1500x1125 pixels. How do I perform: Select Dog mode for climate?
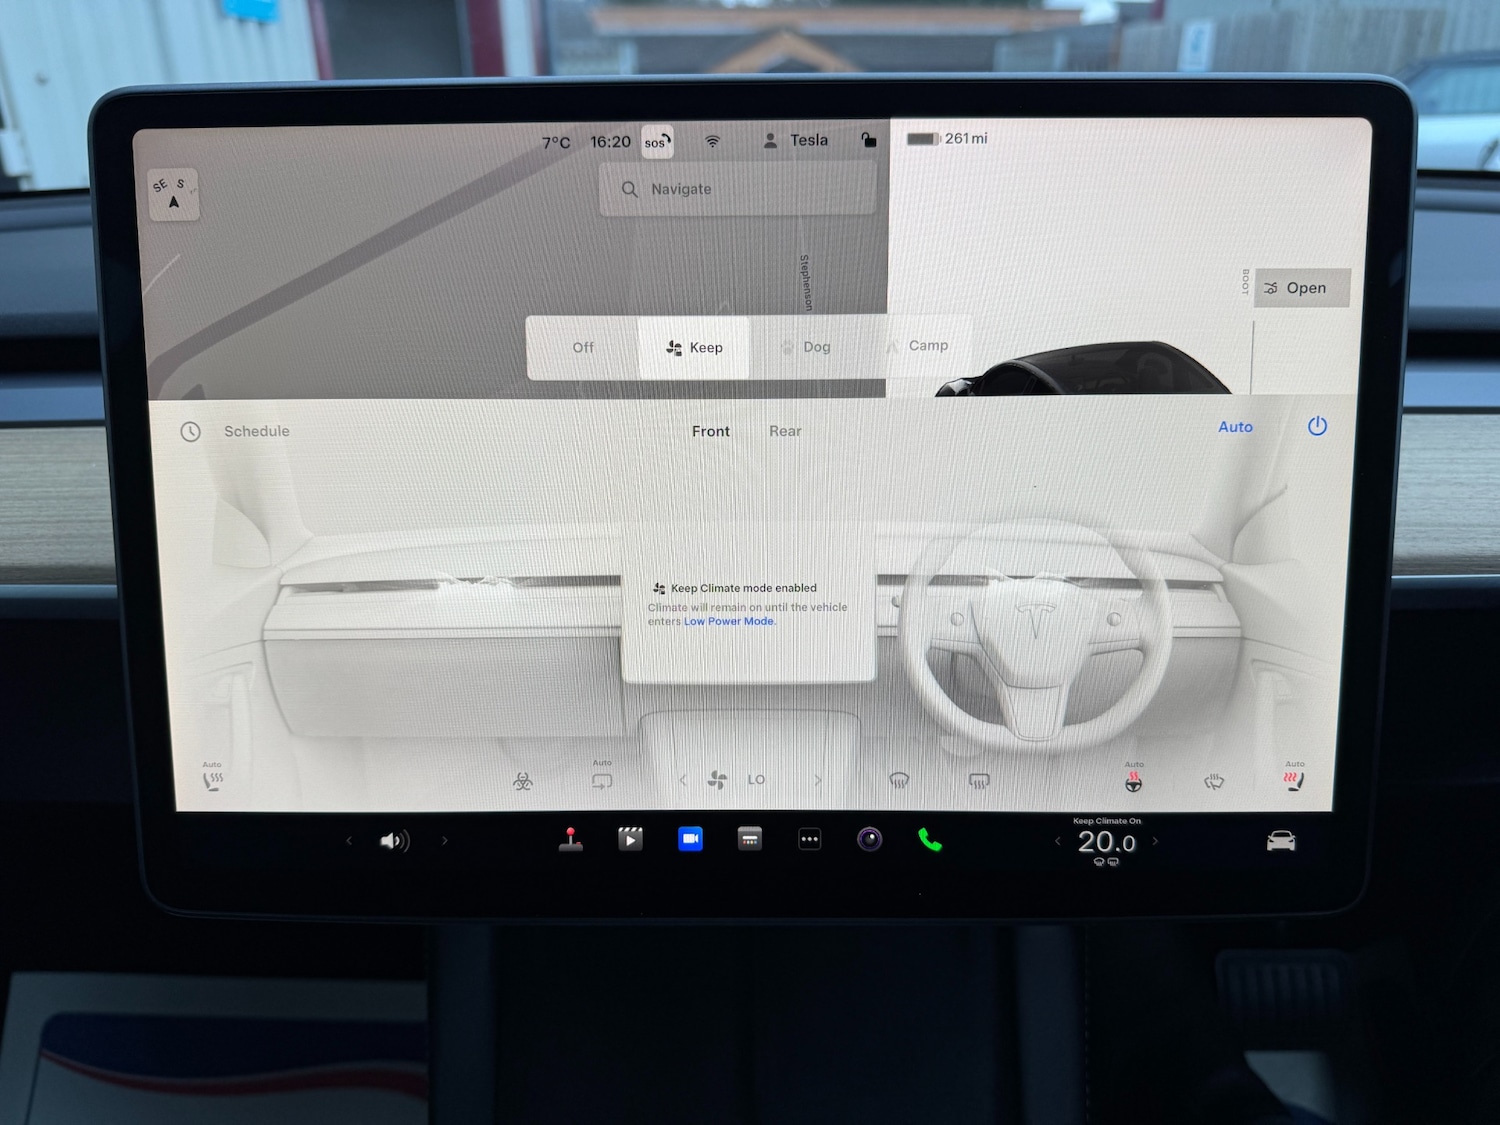tap(807, 347)
